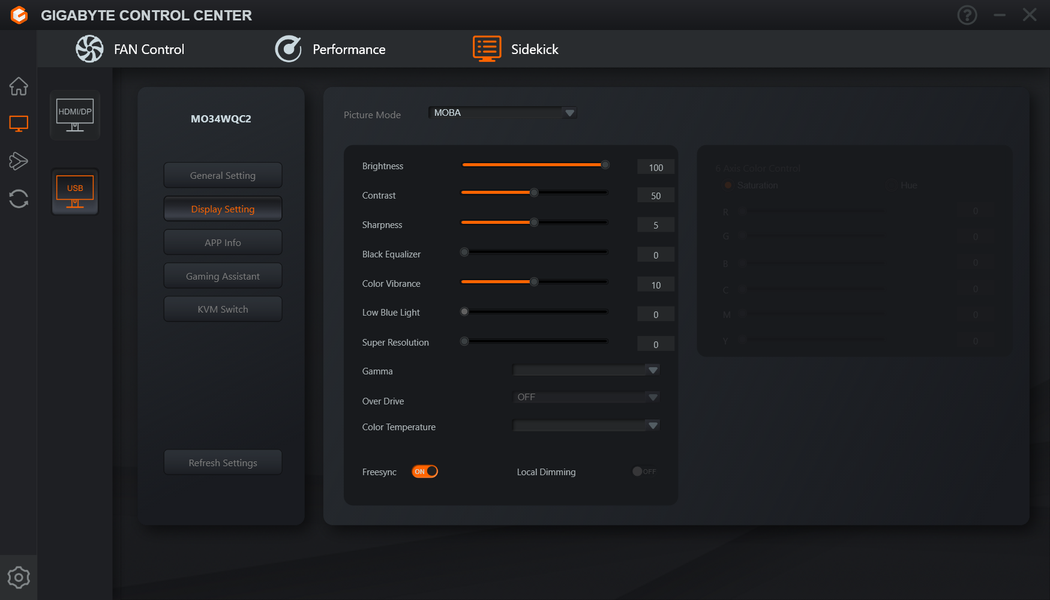Expand the Gamma dropdown

[x=586, y=370]
